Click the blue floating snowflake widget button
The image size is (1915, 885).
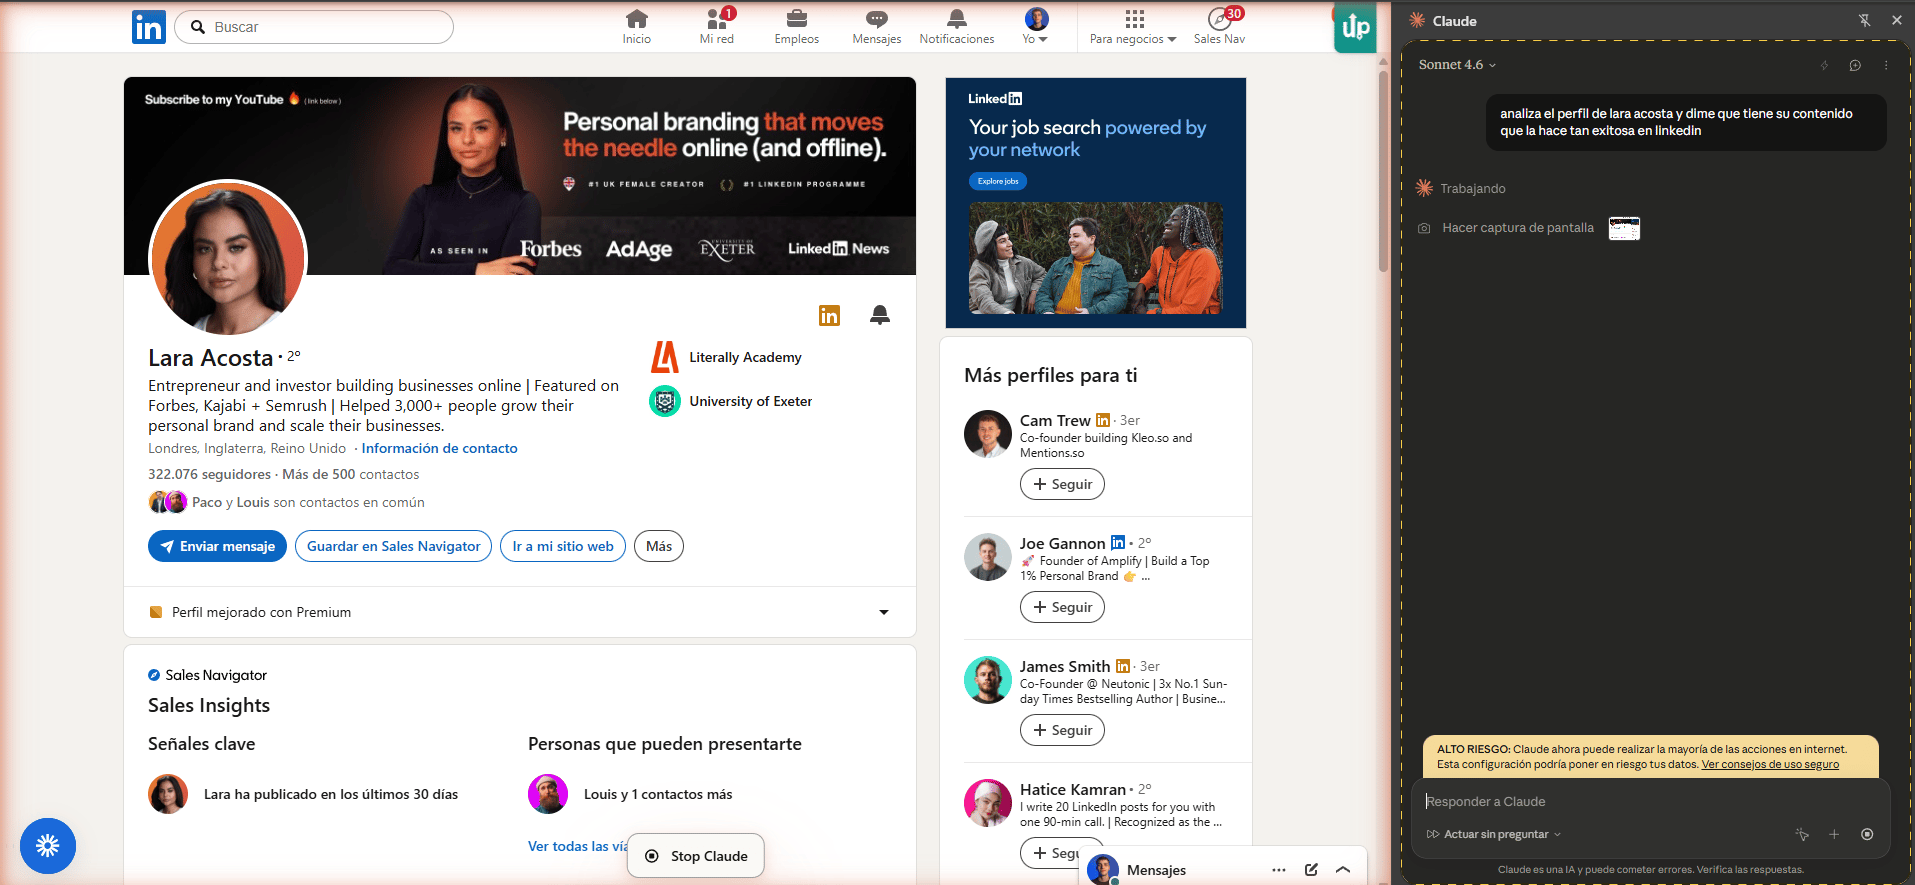[x=48, y=846]
